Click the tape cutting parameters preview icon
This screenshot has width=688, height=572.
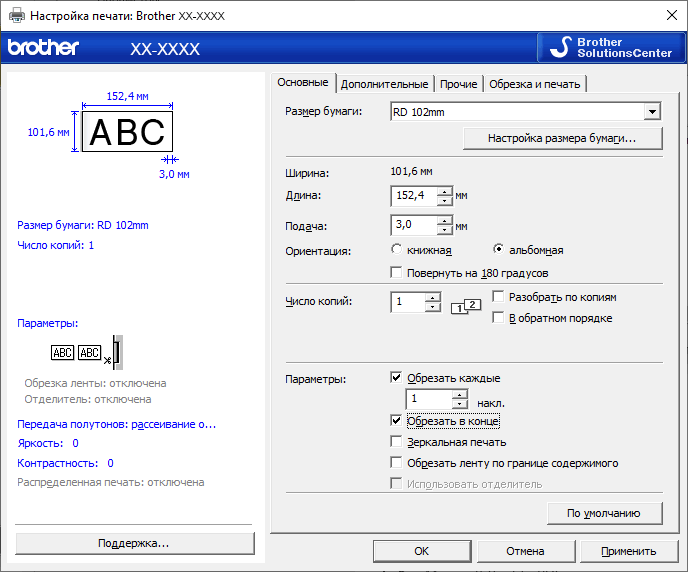[86, 352]
